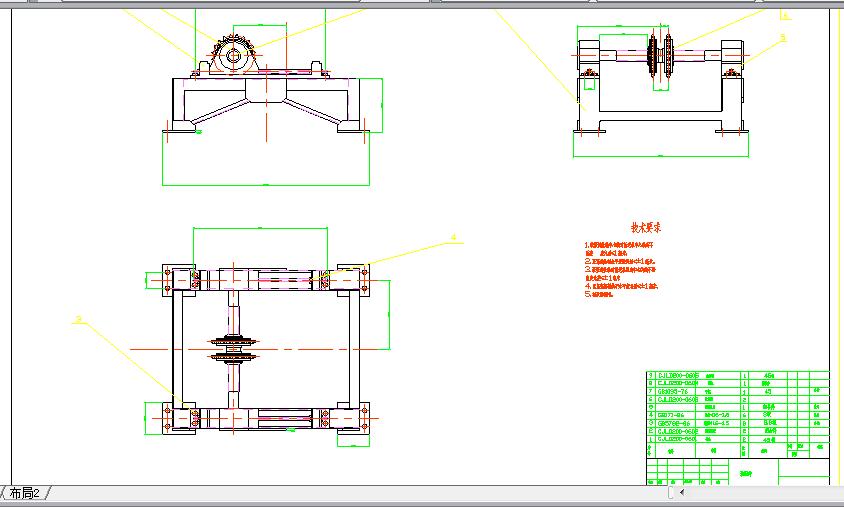Image resolution: width=844 pixels, height=507 pixels.
Task: Click the parts list row numbered 4
Action: pyautogui.click(x=737, y=415)
